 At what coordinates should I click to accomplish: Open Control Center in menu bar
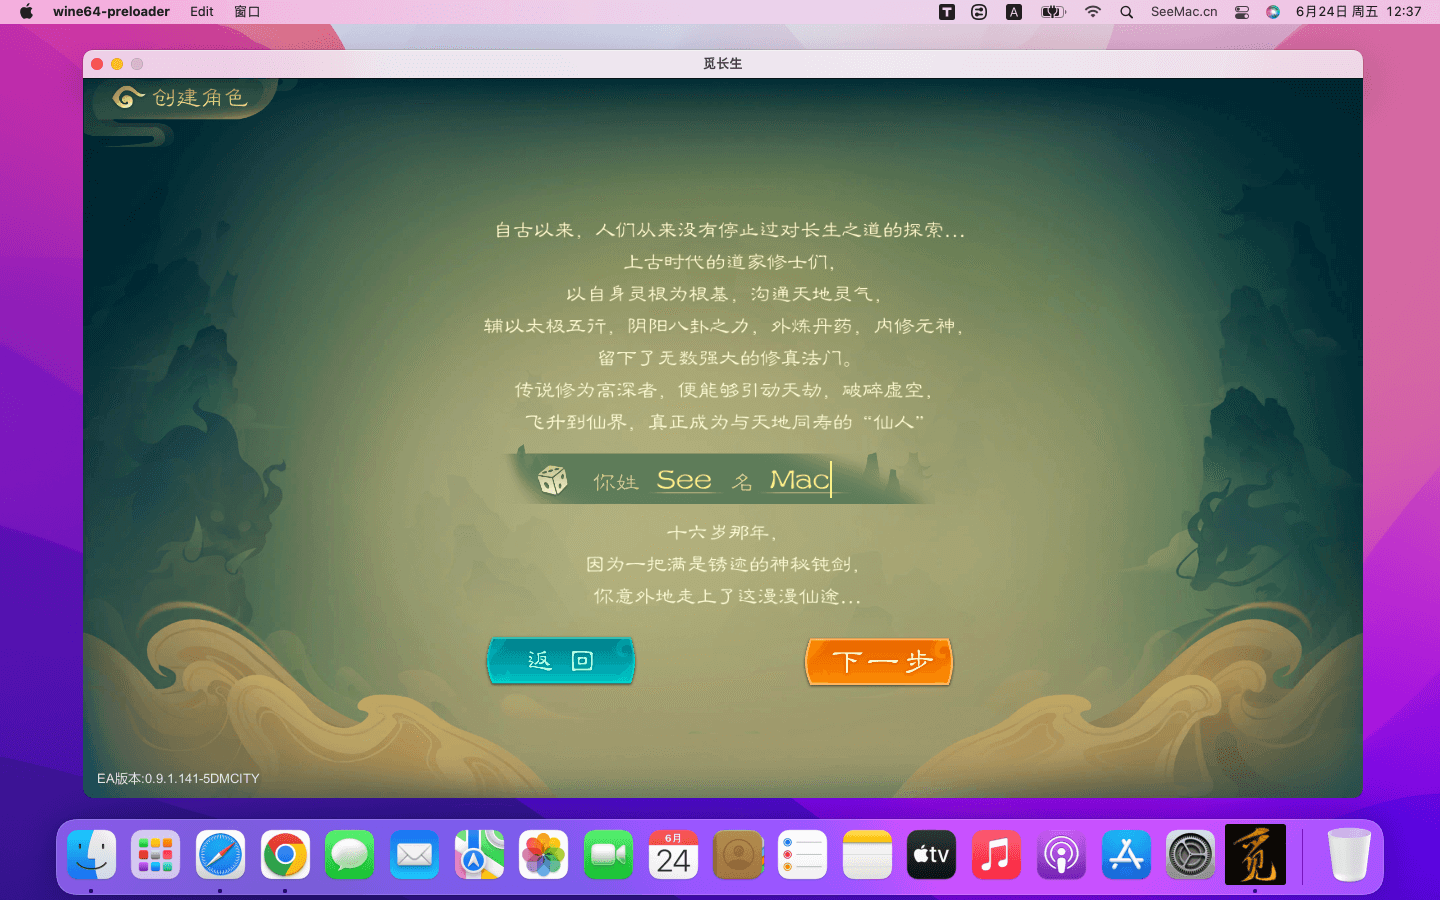coord(1242,12)
